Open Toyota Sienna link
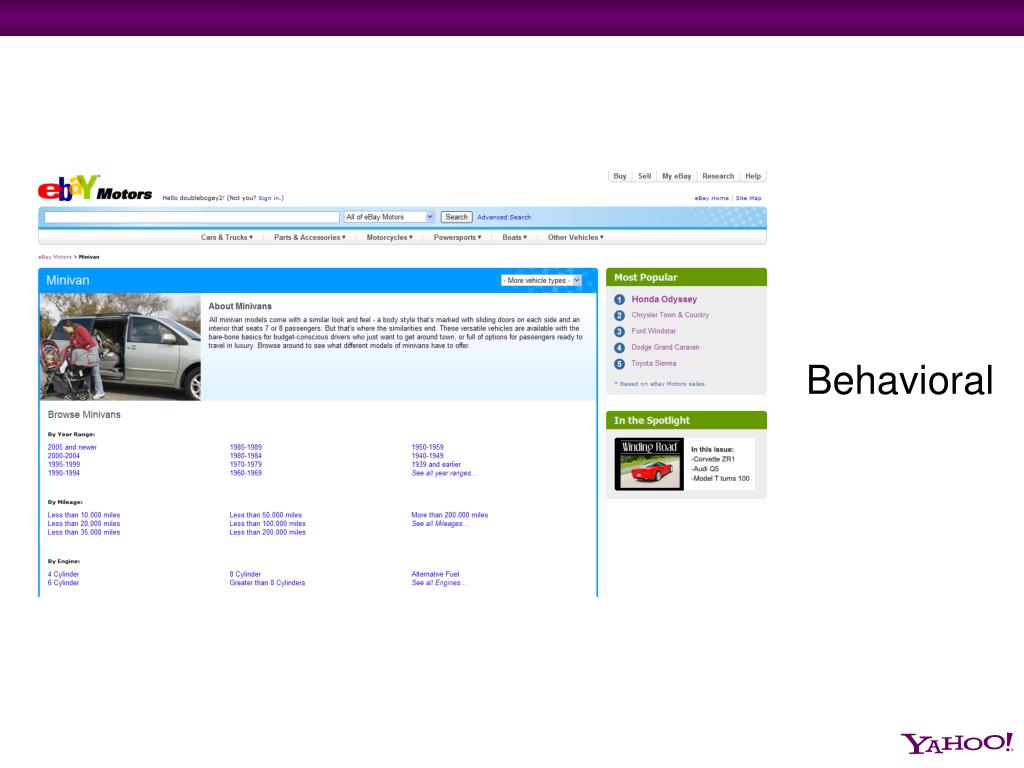The width and height of the screenshot is (1024, 768). click(x=654, y=364)
